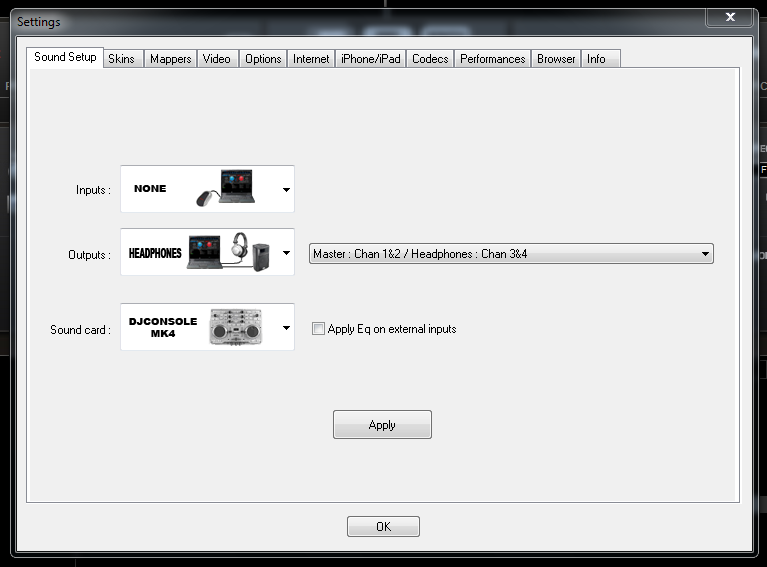Open the Codecs tab
Screen dimensions: 767x567
point(430,59)
